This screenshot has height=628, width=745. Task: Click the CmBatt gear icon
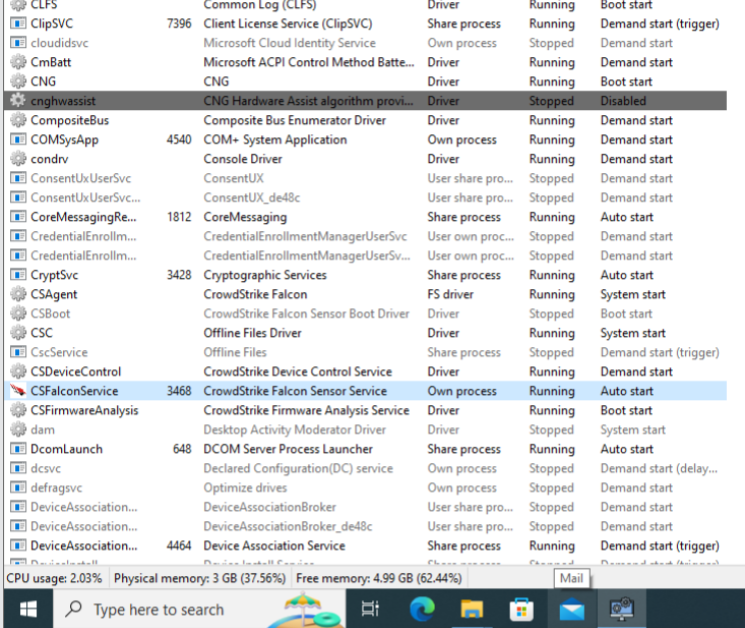pyautogui.click(x=18, y=62)
